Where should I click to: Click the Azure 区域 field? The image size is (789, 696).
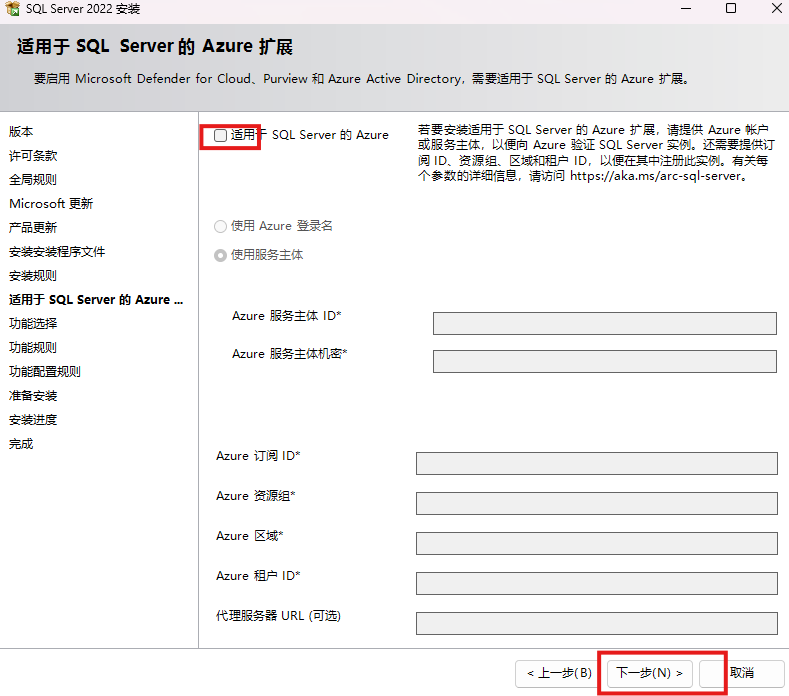(x=596, y=543)
